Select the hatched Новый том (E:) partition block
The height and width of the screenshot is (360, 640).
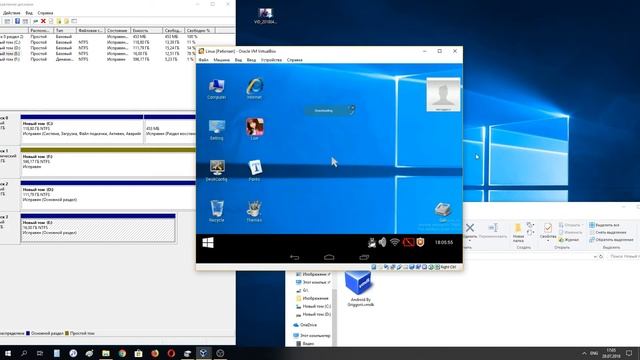tap(98, 228)
